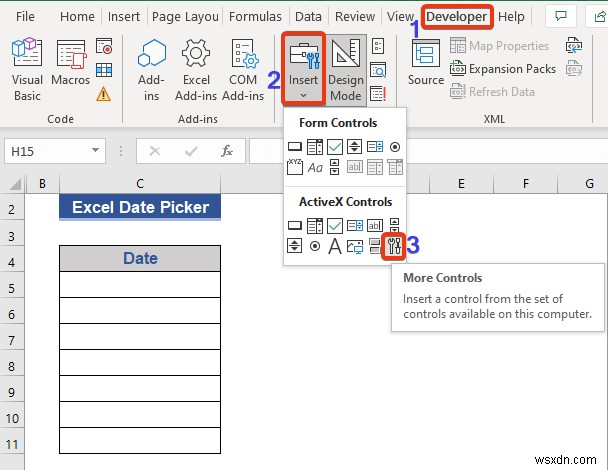Insert ActiveX toggle button

click(375, 246)
